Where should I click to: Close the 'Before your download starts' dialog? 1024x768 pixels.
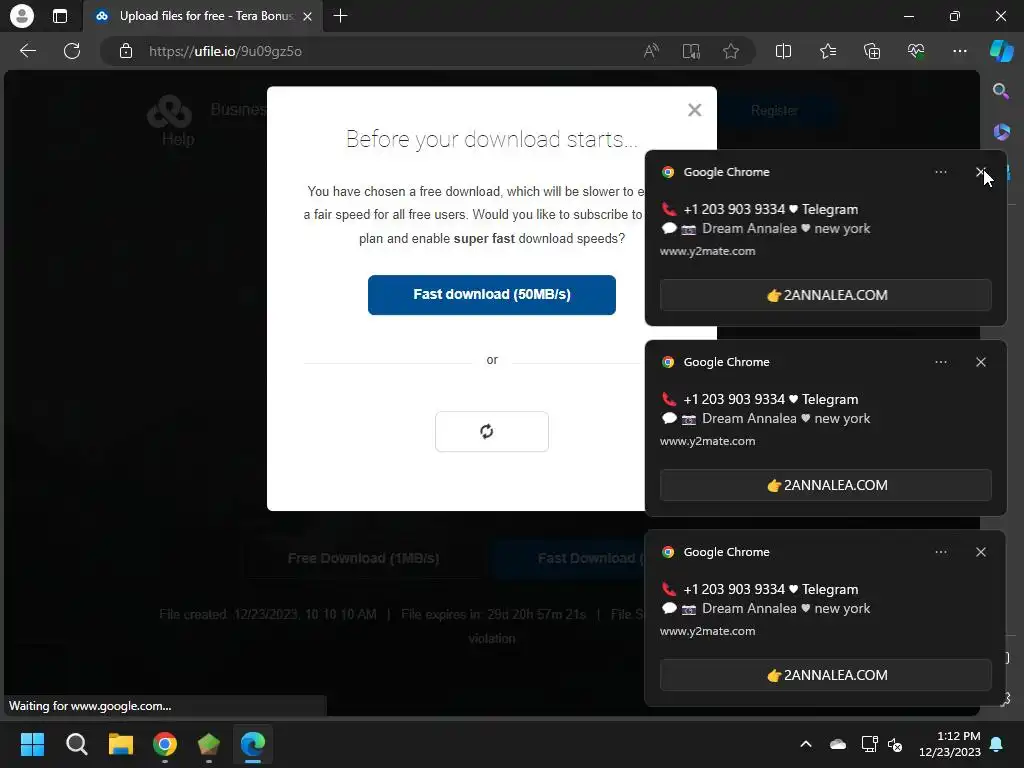point(694,110)
